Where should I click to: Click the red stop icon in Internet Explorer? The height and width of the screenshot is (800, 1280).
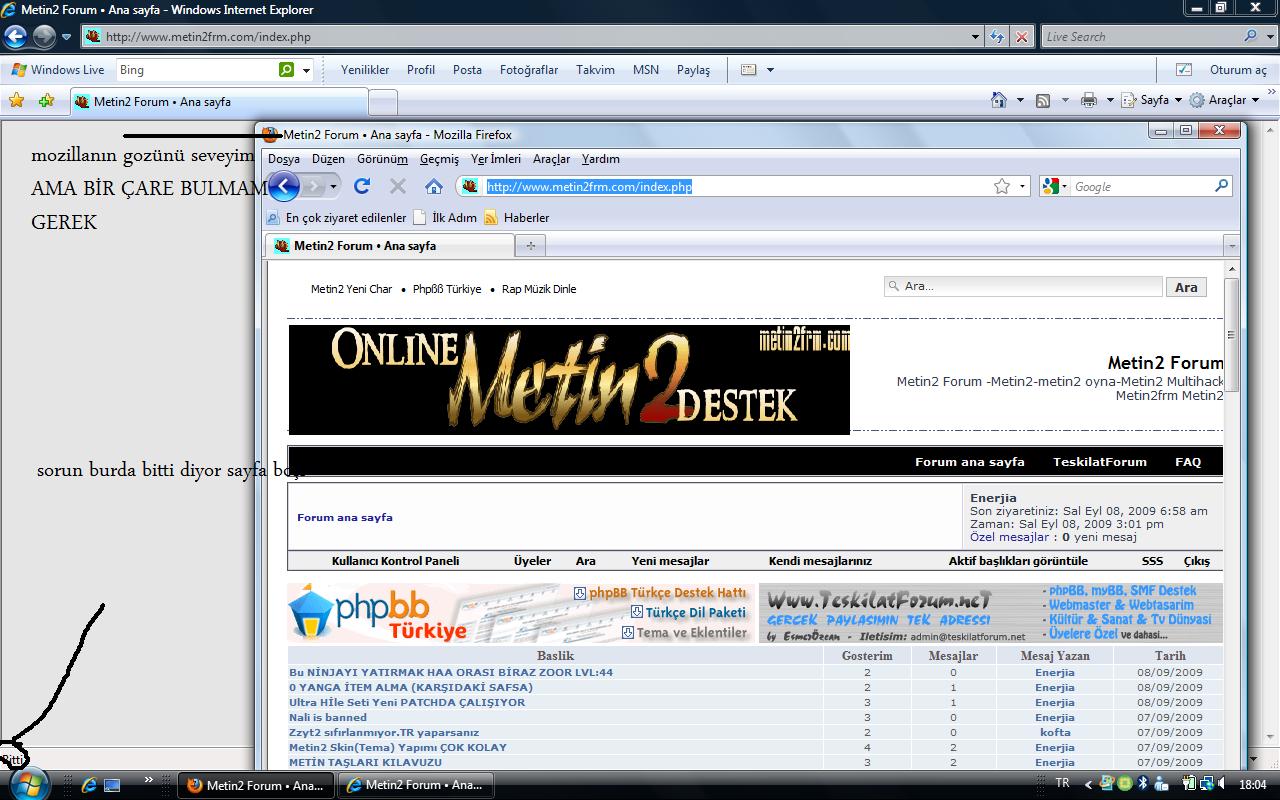(x=1021, y=37)
